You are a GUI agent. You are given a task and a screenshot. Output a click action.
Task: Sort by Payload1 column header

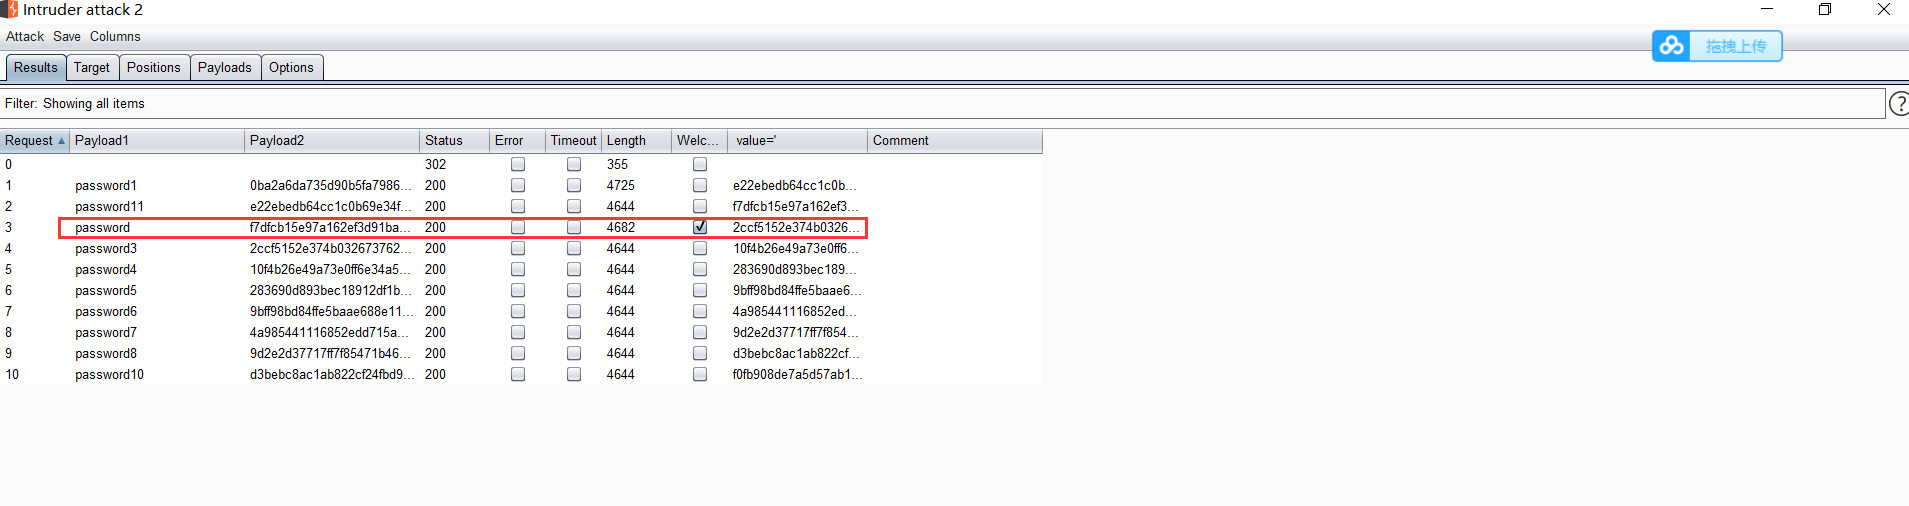click(157, 141)
